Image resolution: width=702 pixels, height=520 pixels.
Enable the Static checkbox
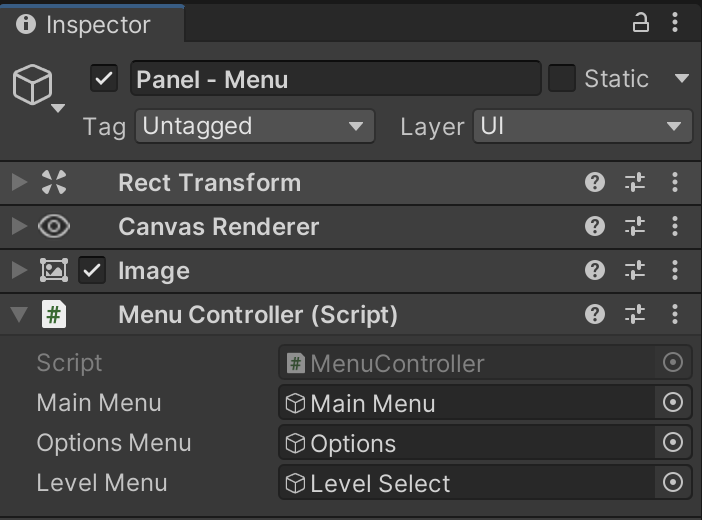tap(562, 78)
